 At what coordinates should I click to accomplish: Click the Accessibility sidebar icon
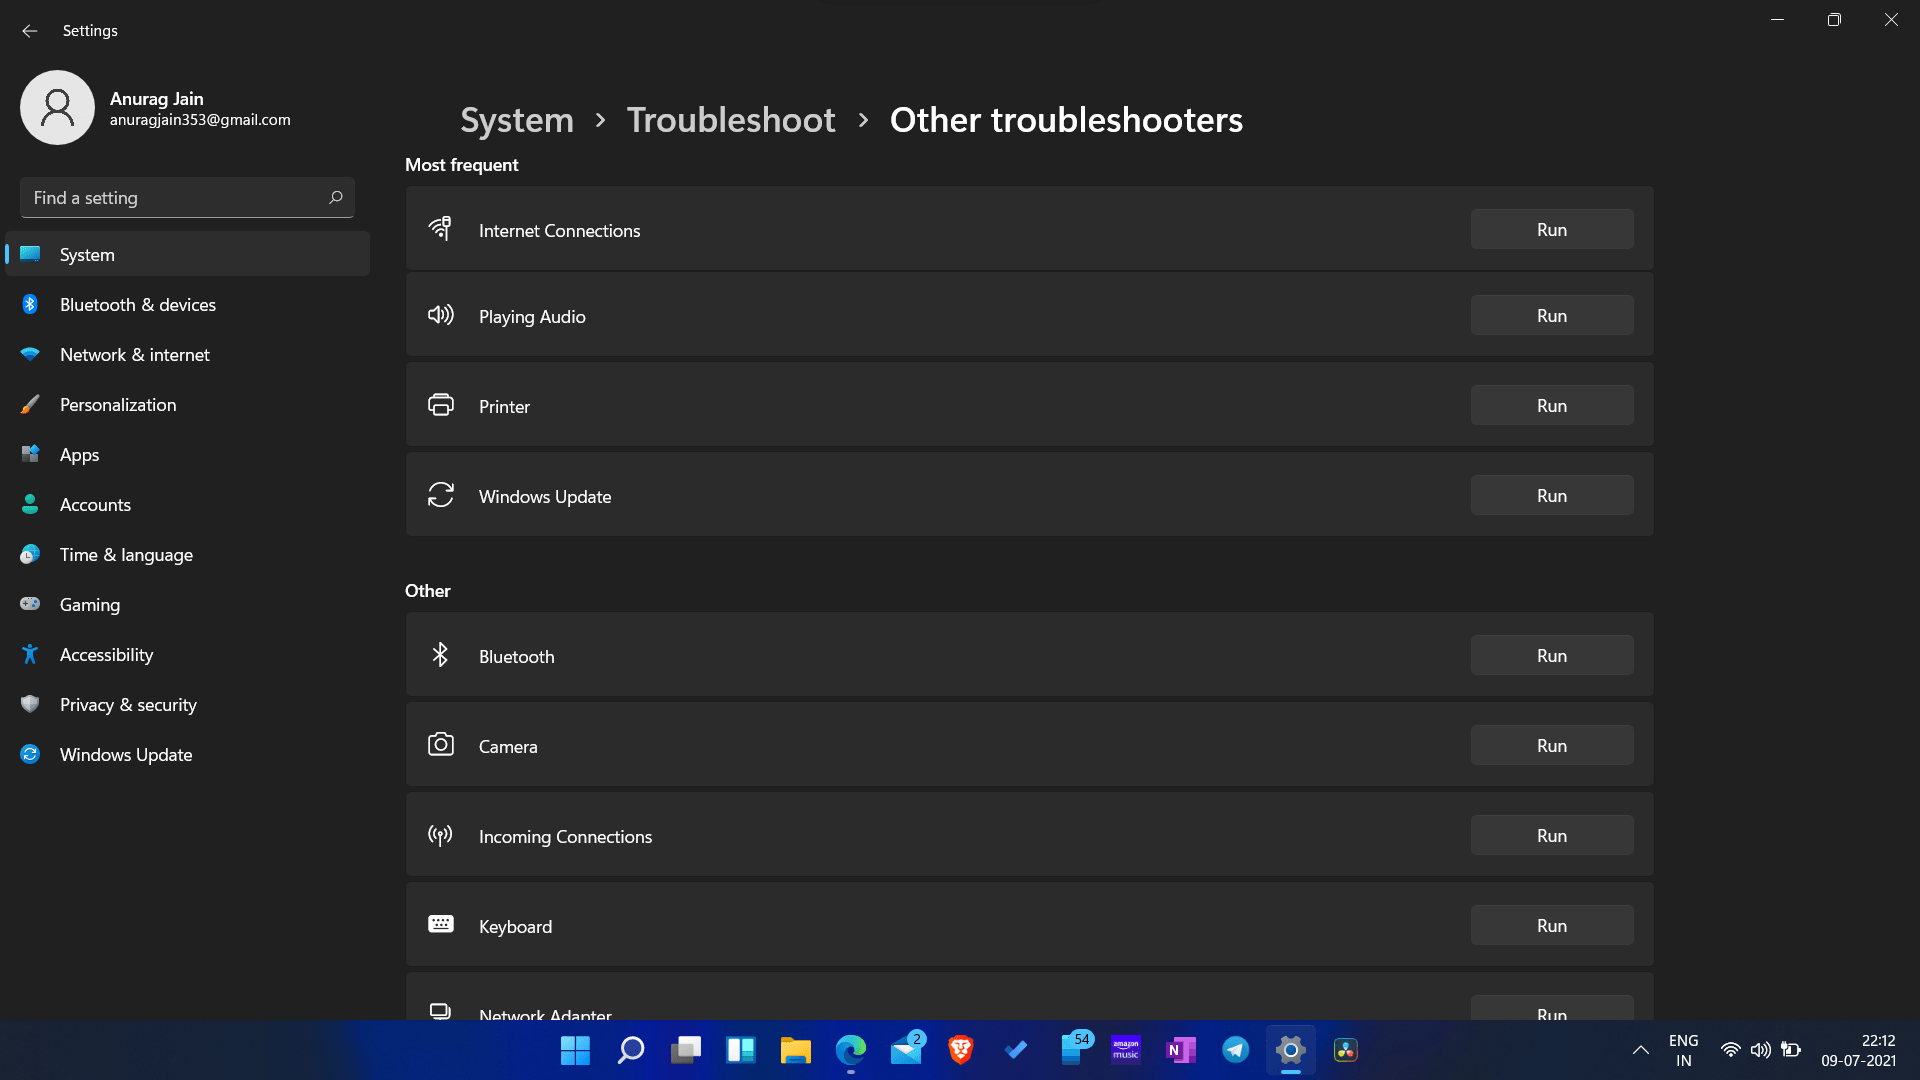point(30,655)
